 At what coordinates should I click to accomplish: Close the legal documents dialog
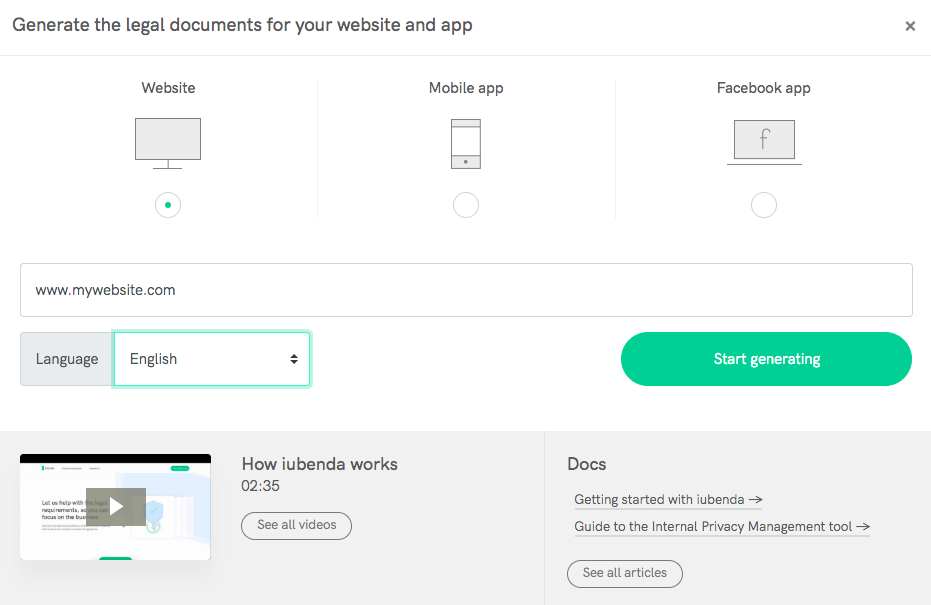910,27
